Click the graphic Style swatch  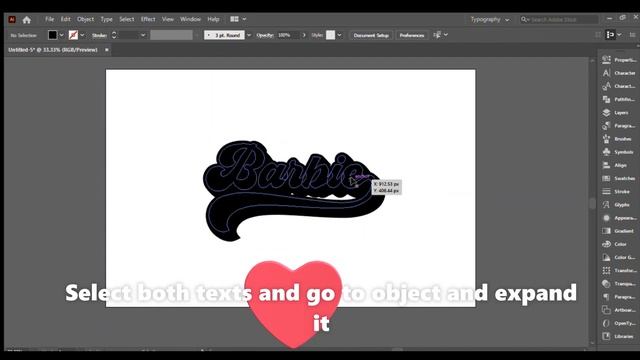331,35
